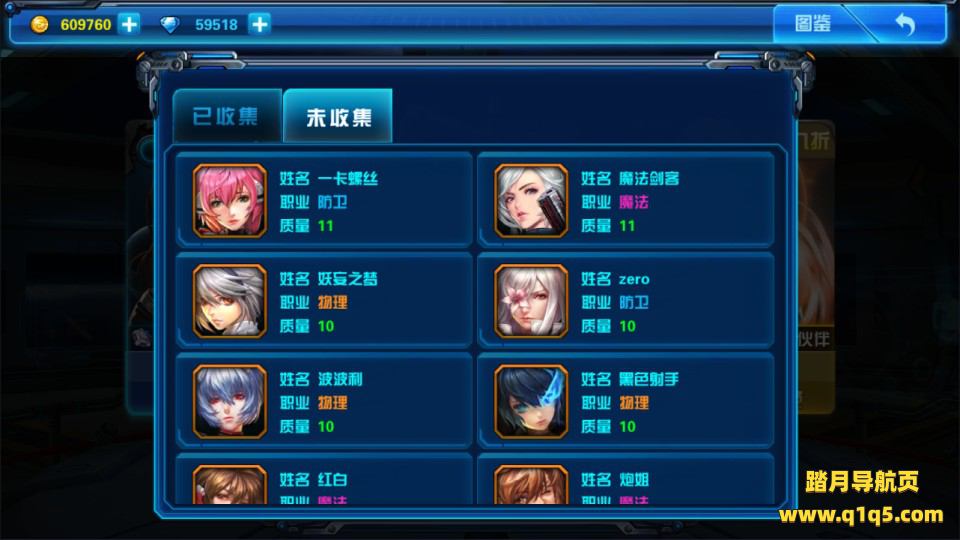
Task: Click the 609760 gold amount
Action: pyautogui.click(x=86, y=24)
